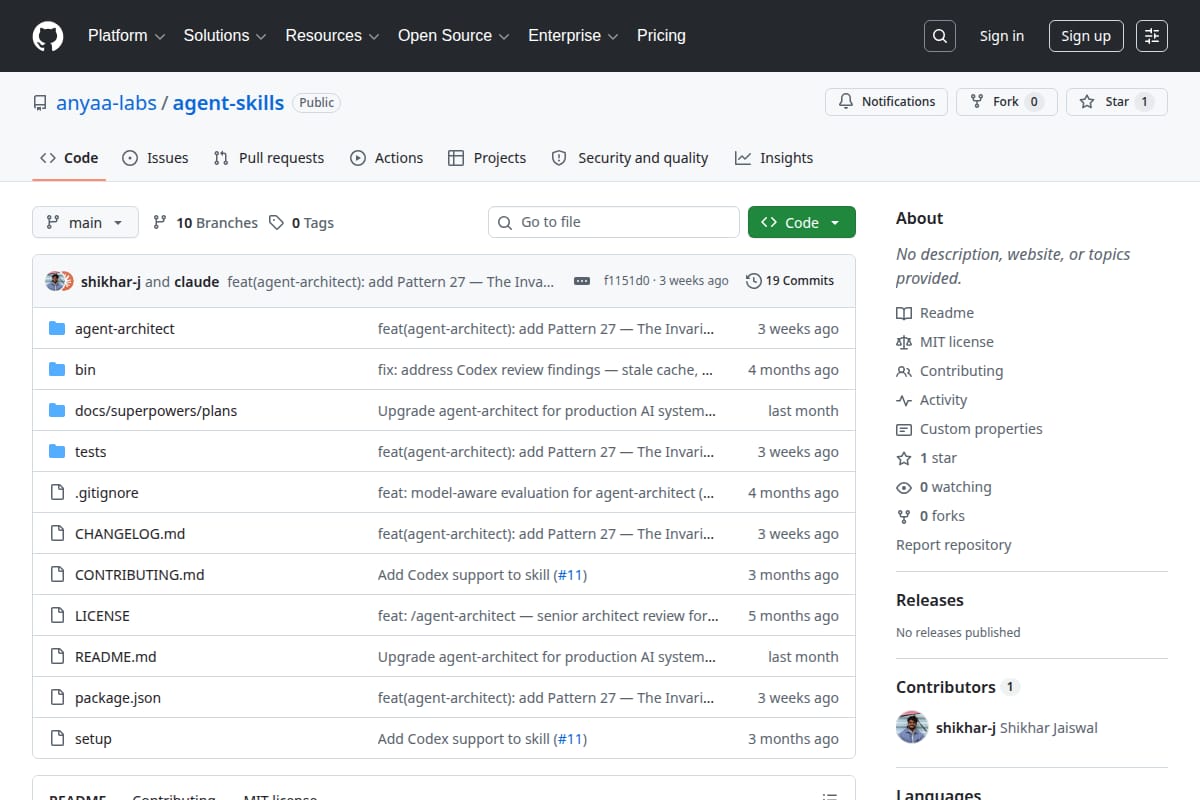View the 10 Branches link
This screenshot has height=800, width=1200.
pos(205,223)
